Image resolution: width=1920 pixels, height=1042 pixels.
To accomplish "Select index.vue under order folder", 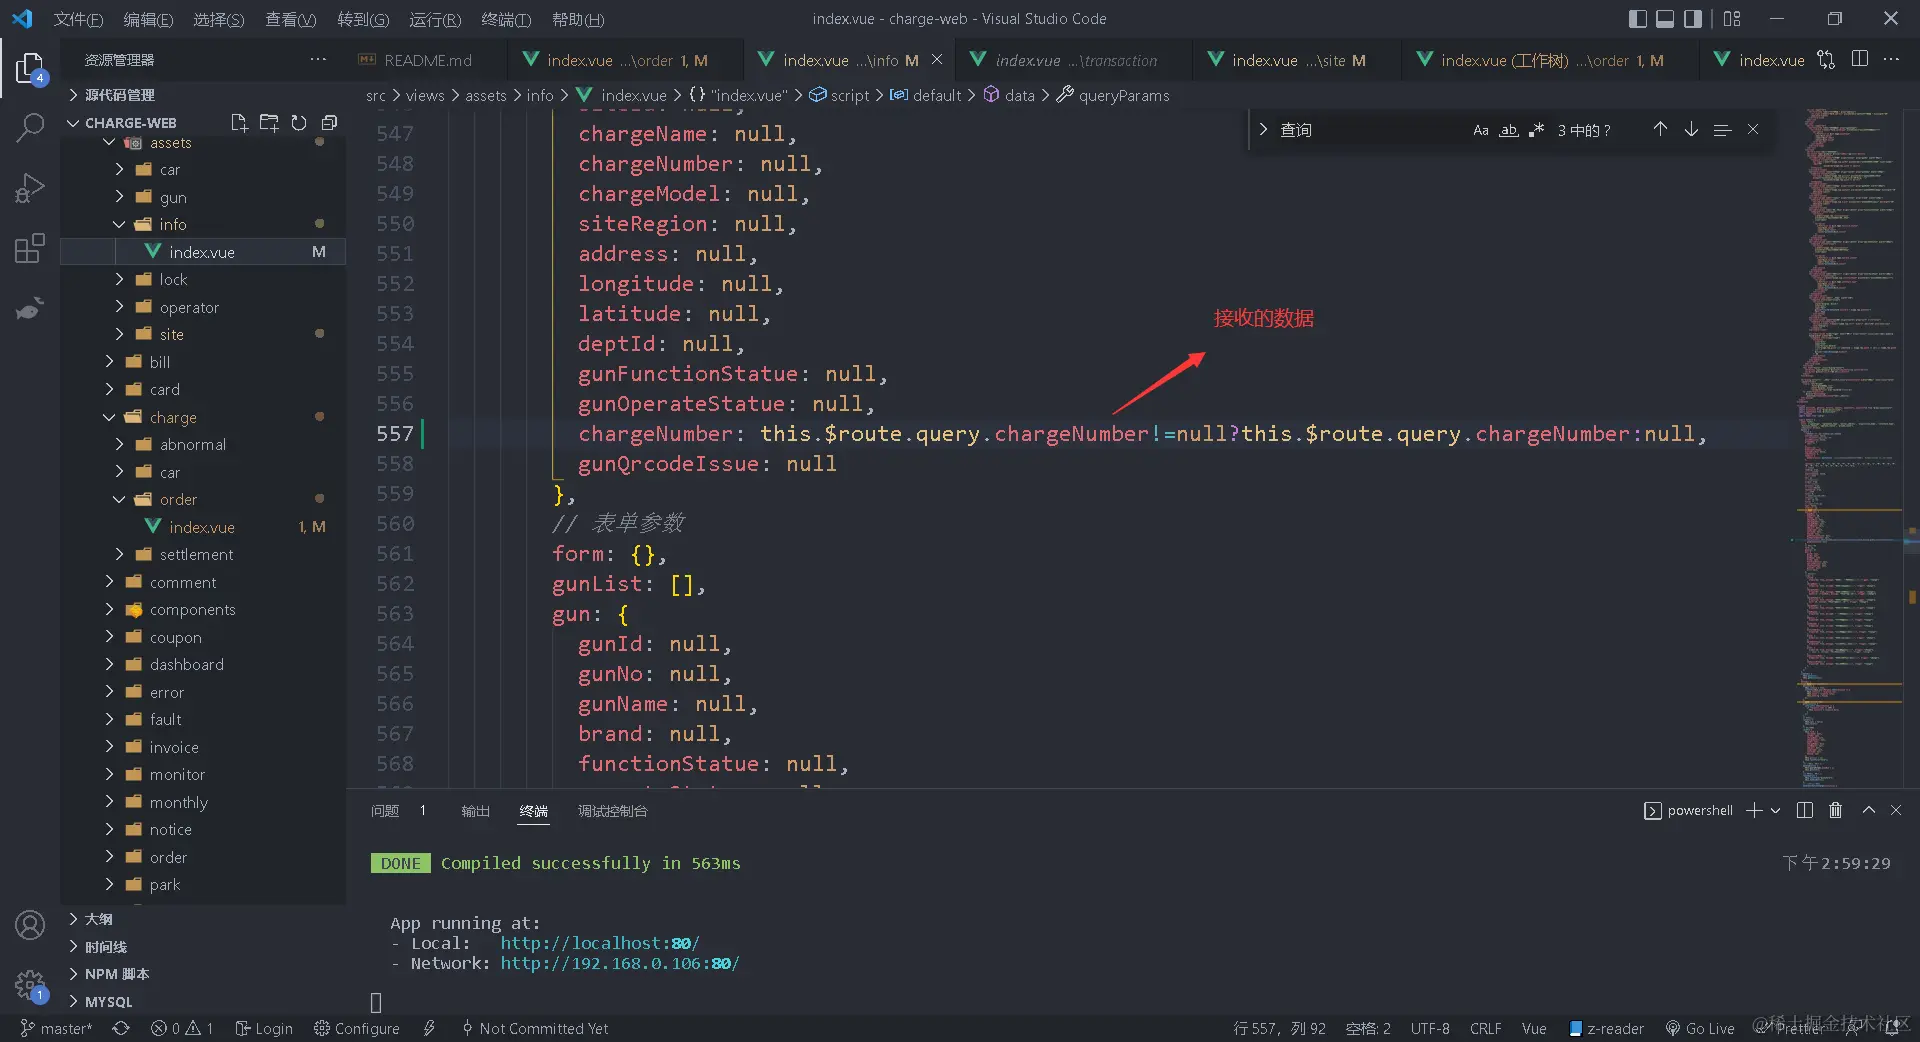I will [x=204, y=527].
